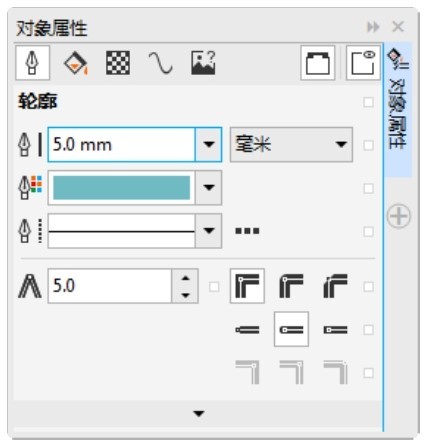Select the beveled corners join icon
Screen dimensions: 425x446
pyautogui.click(x=335, y=286)
